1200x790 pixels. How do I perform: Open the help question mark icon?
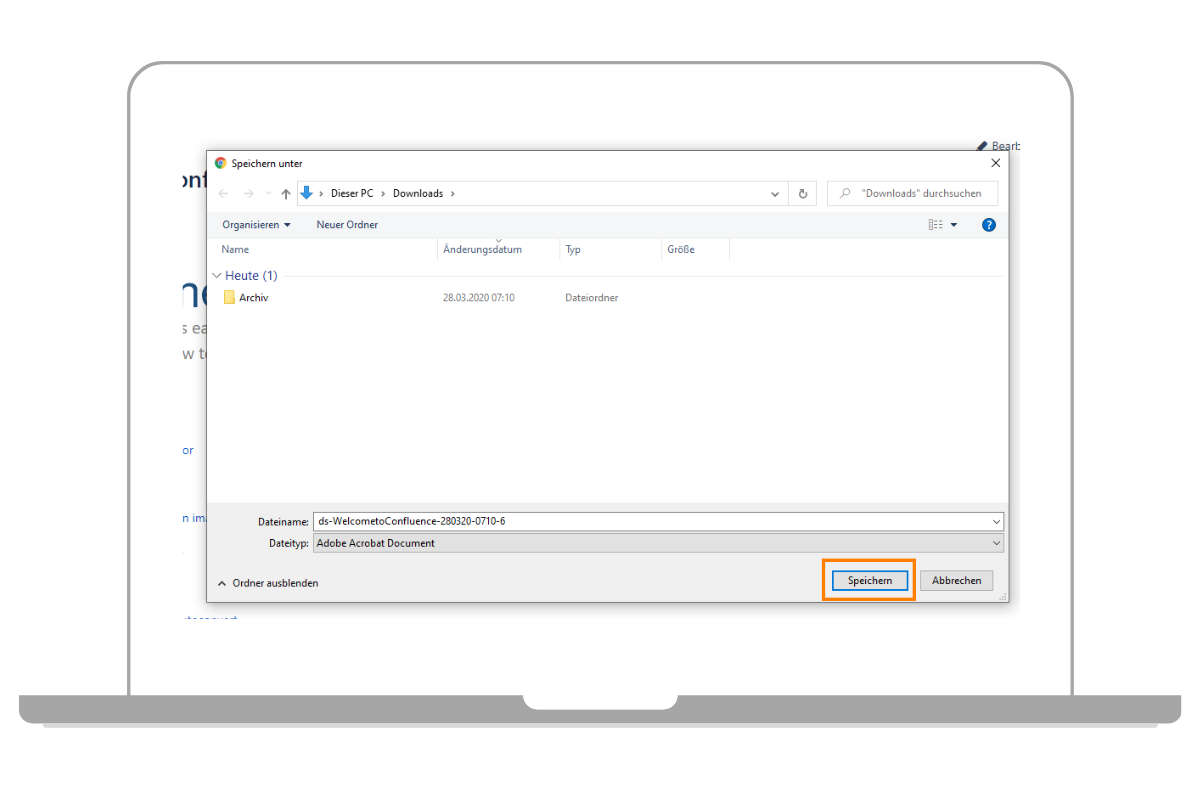(989, 225)
